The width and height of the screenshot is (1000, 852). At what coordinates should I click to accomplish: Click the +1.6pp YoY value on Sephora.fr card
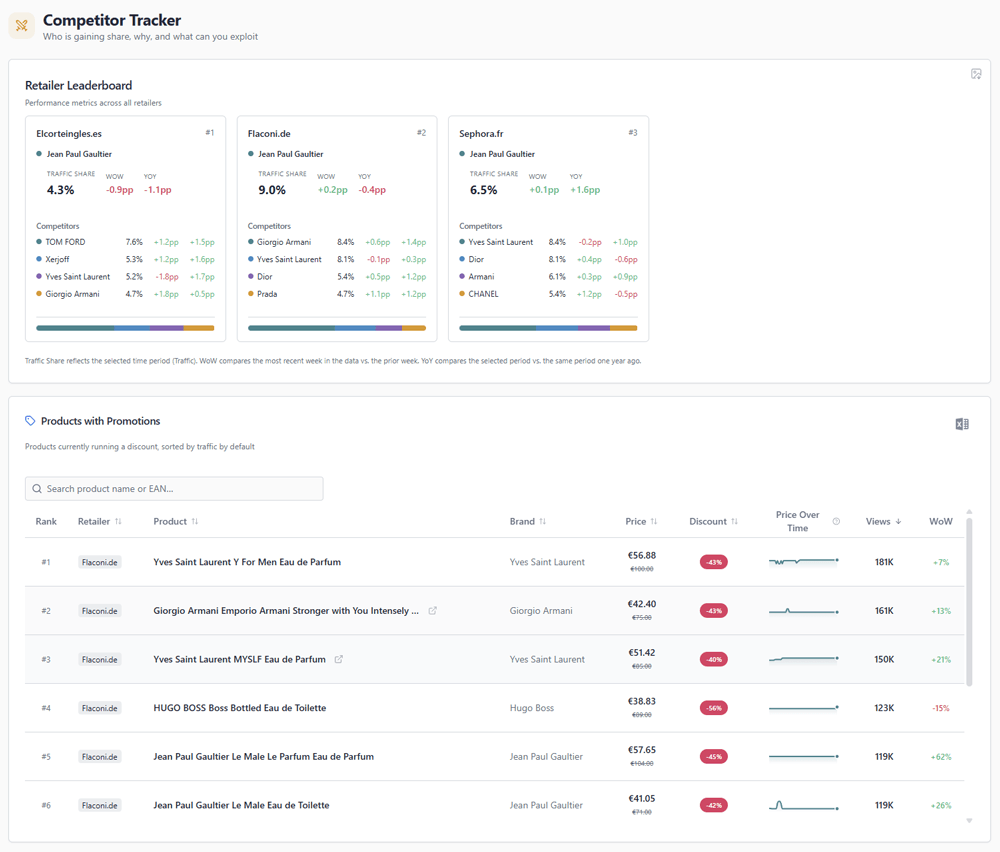pyautogui.click(x=585, y=190)
